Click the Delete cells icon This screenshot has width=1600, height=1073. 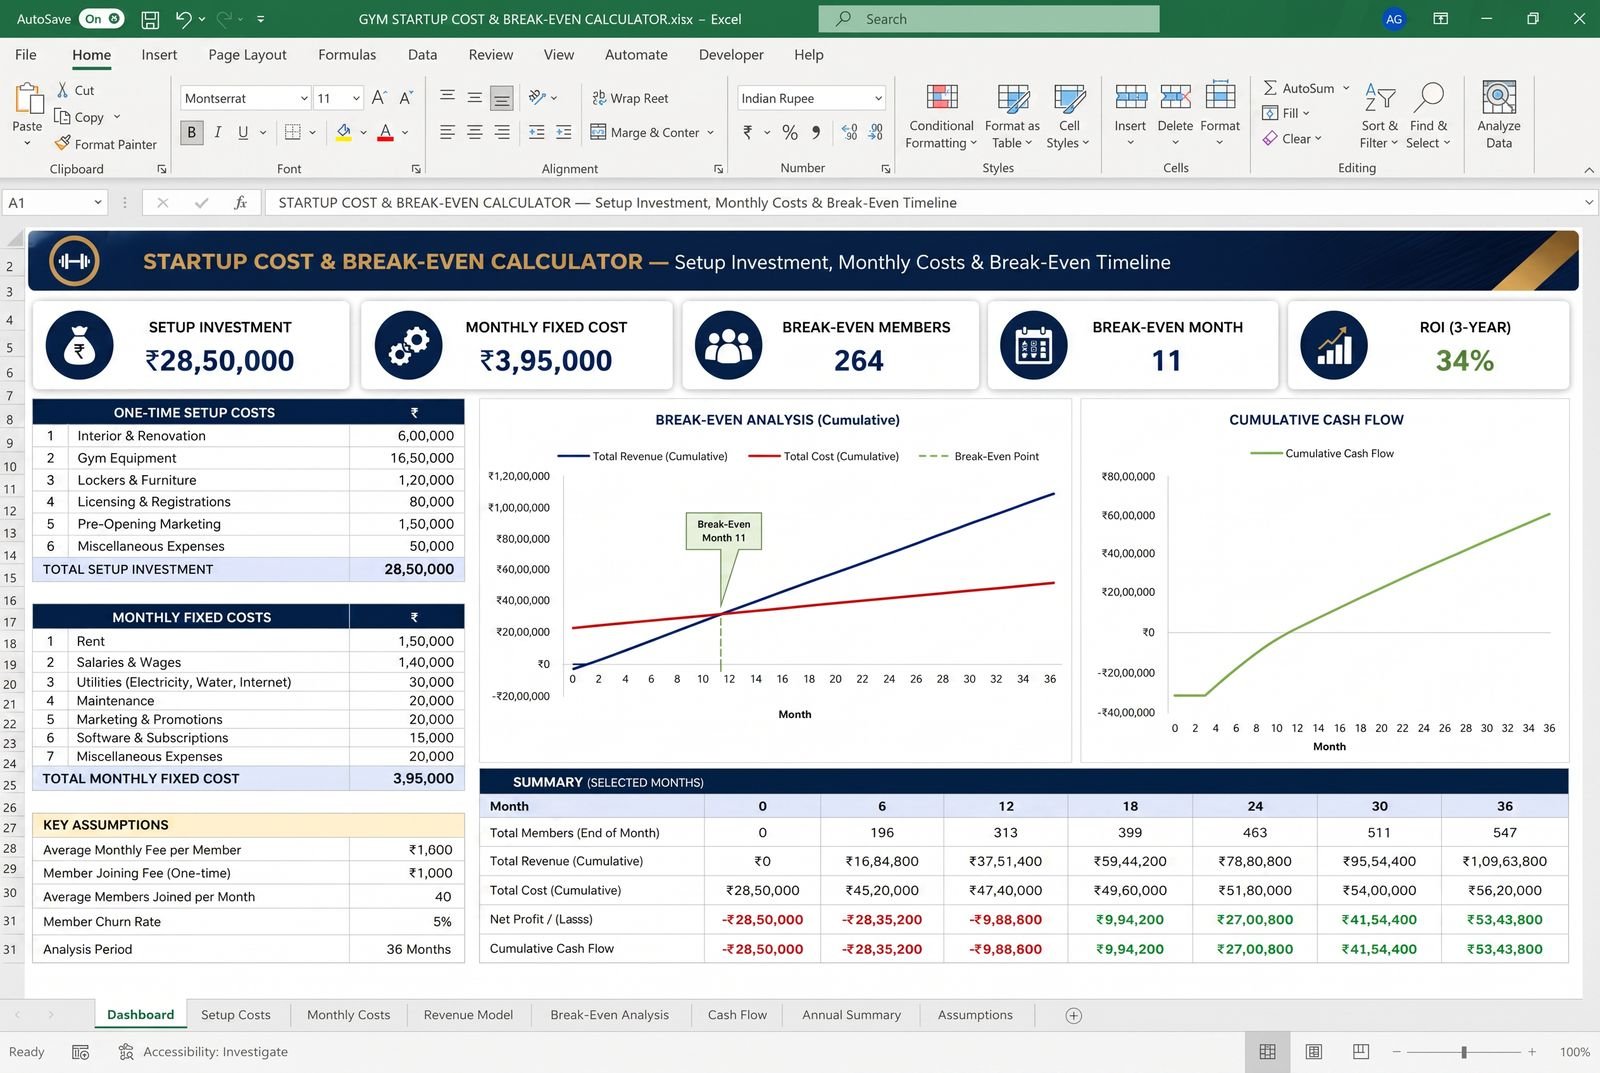[1175, 96]
